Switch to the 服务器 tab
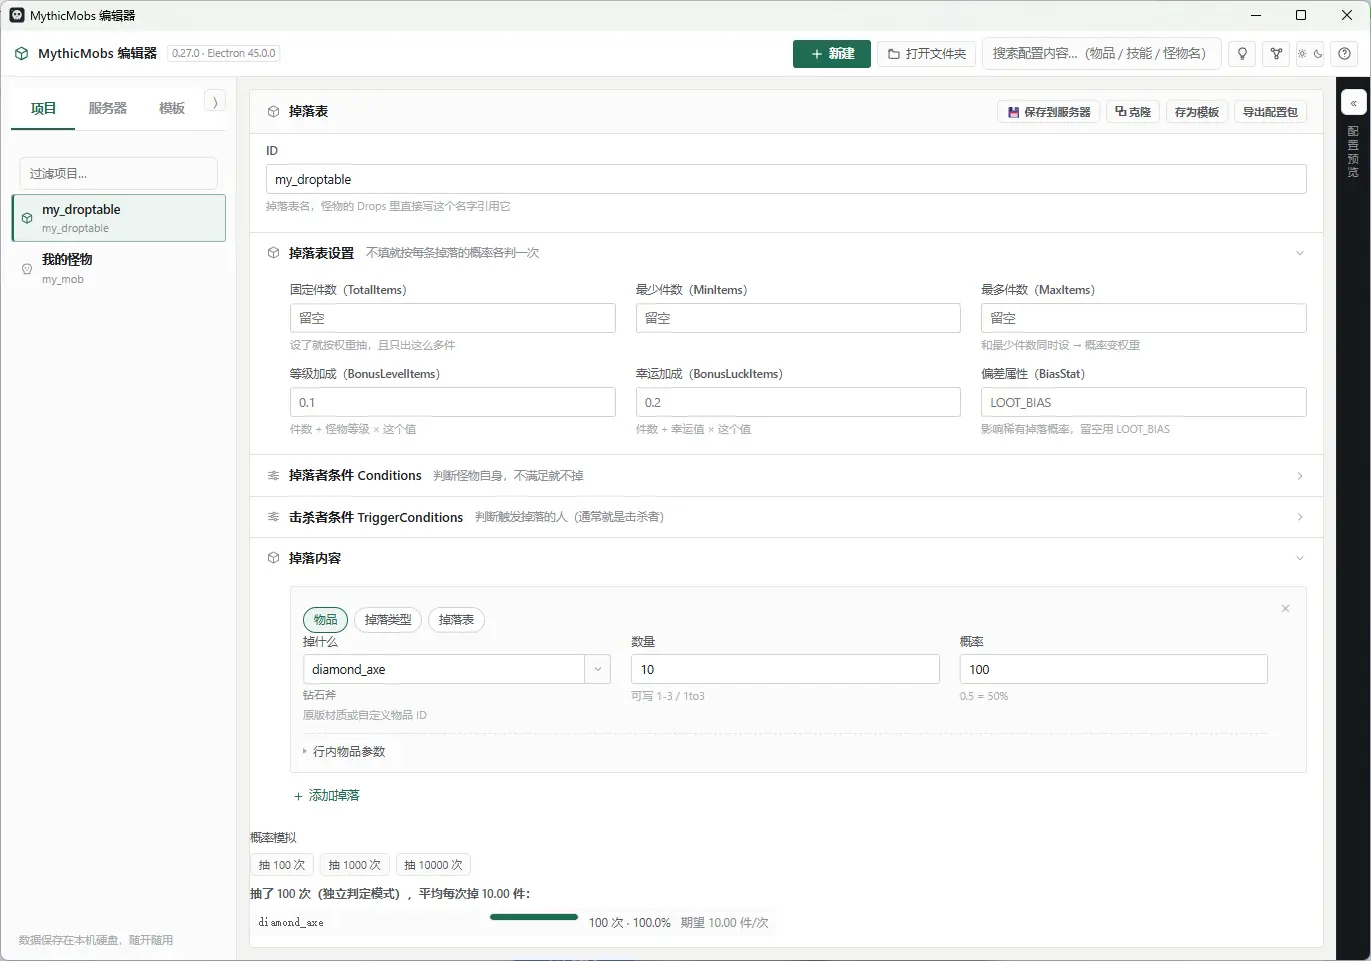 tap(108, 108)
